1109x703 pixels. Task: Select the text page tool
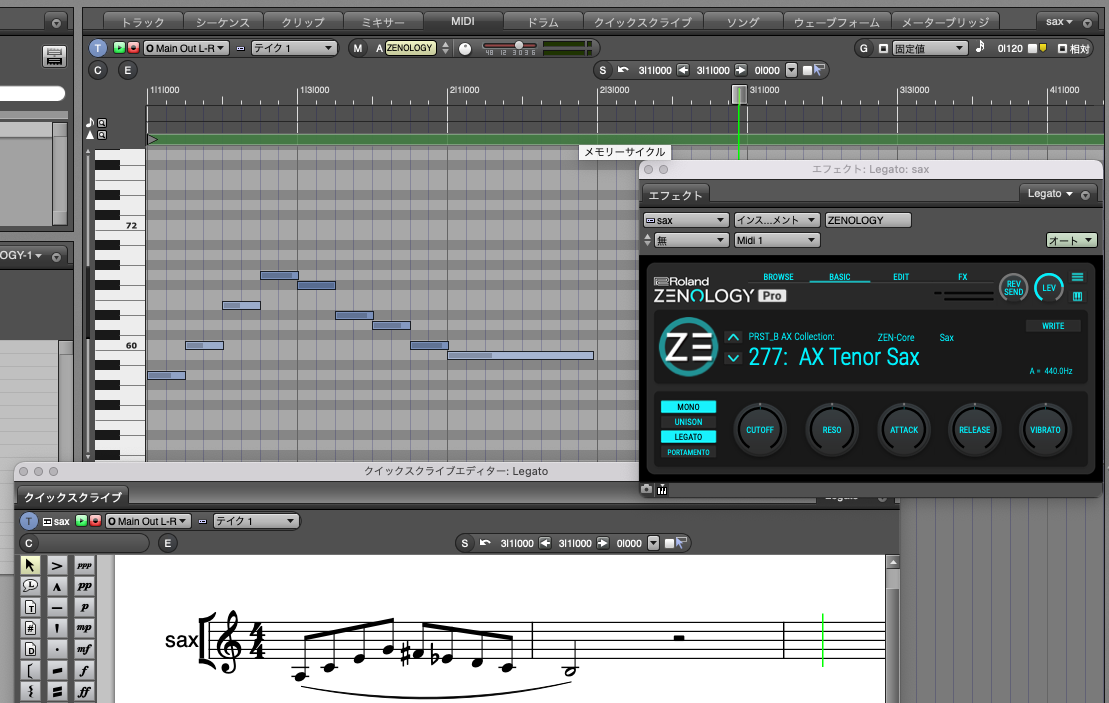[30, 607]
